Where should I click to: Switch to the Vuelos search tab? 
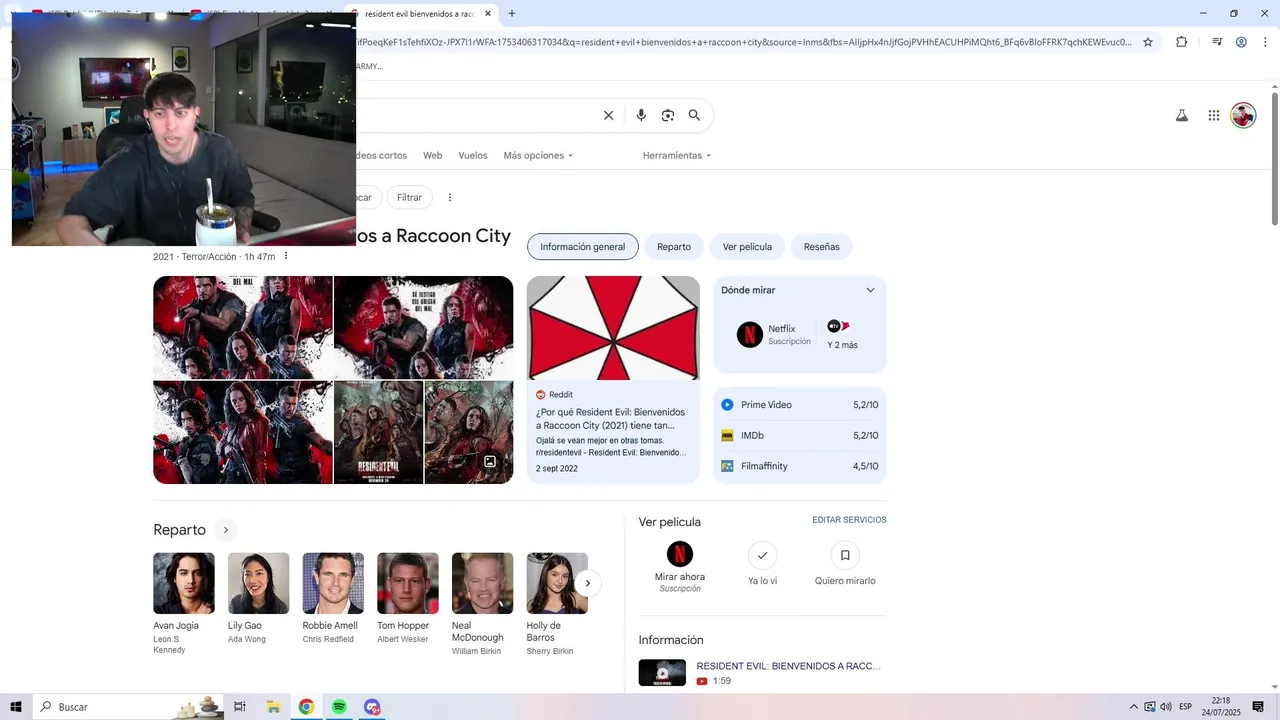click(x=473, y=156)
